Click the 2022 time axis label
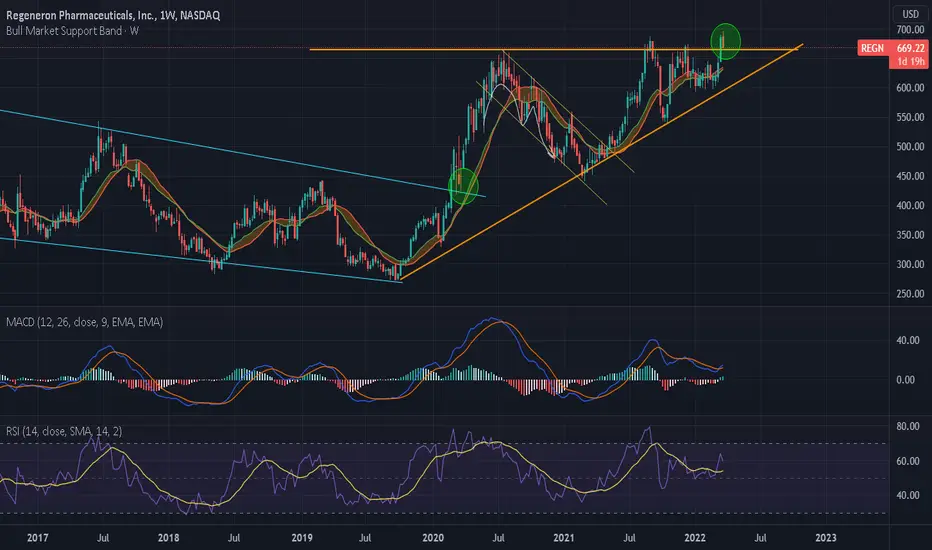 695,538
